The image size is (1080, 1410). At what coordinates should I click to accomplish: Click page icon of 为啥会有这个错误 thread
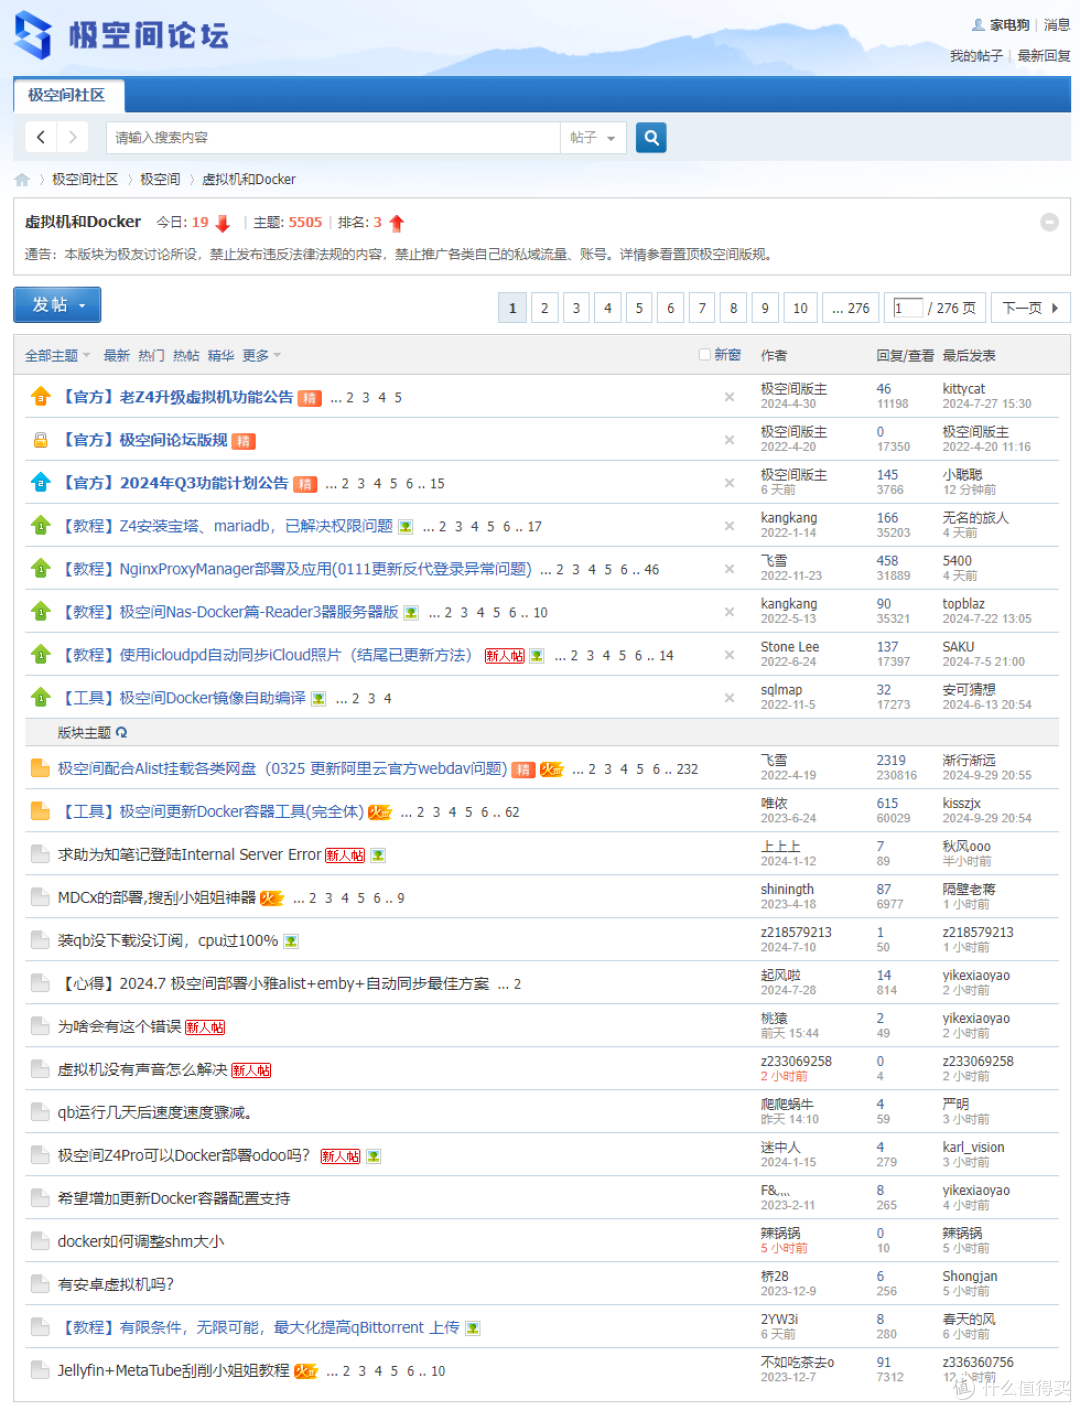(x=40, y=1026)
